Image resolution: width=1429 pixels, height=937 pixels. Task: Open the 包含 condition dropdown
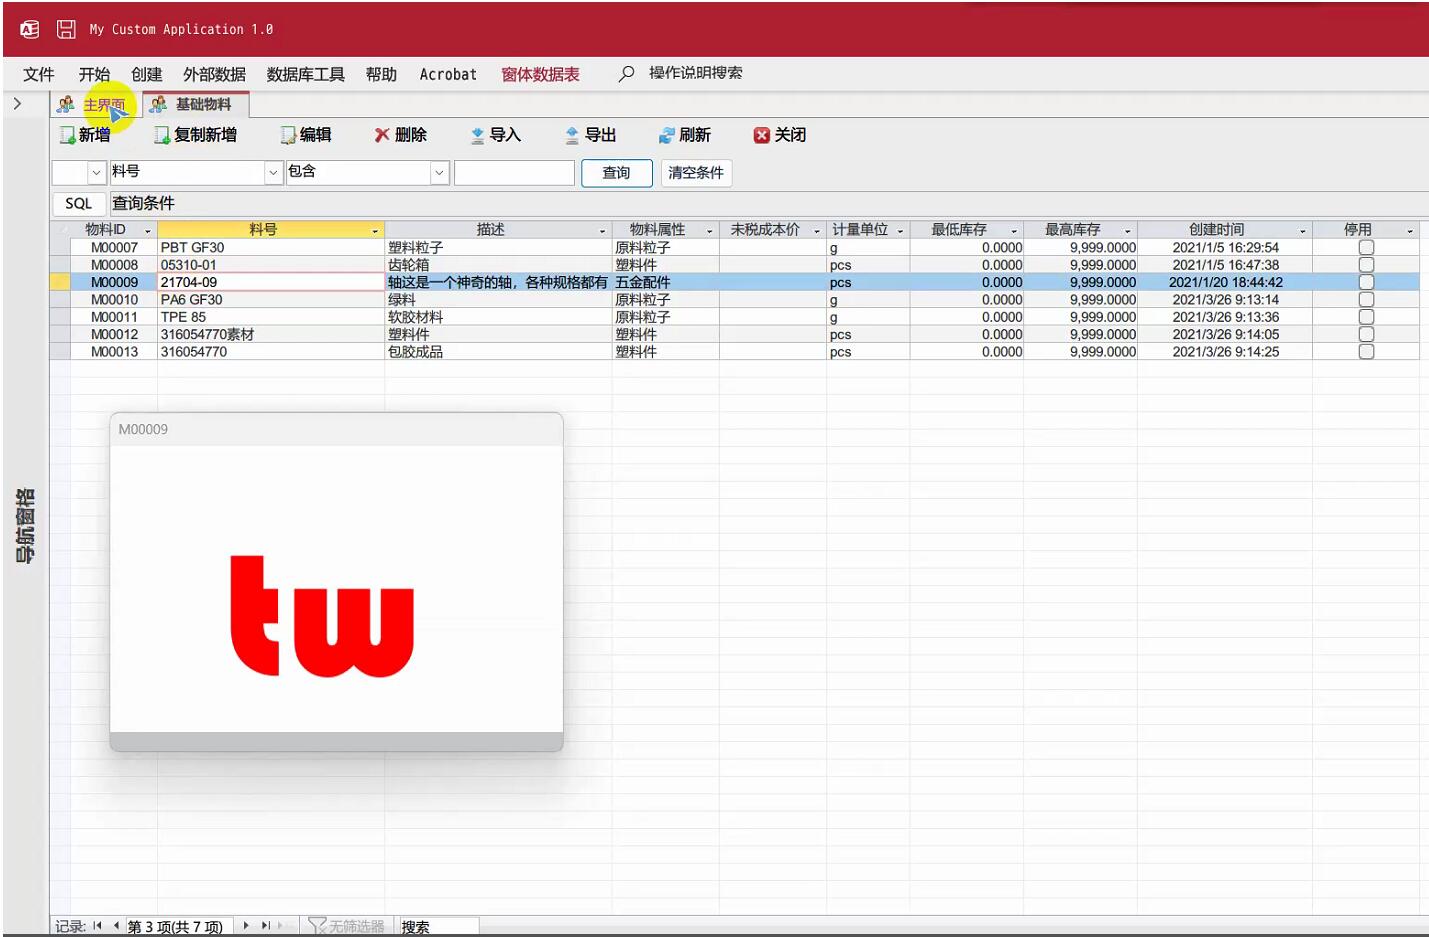click(x=439, y=173)
